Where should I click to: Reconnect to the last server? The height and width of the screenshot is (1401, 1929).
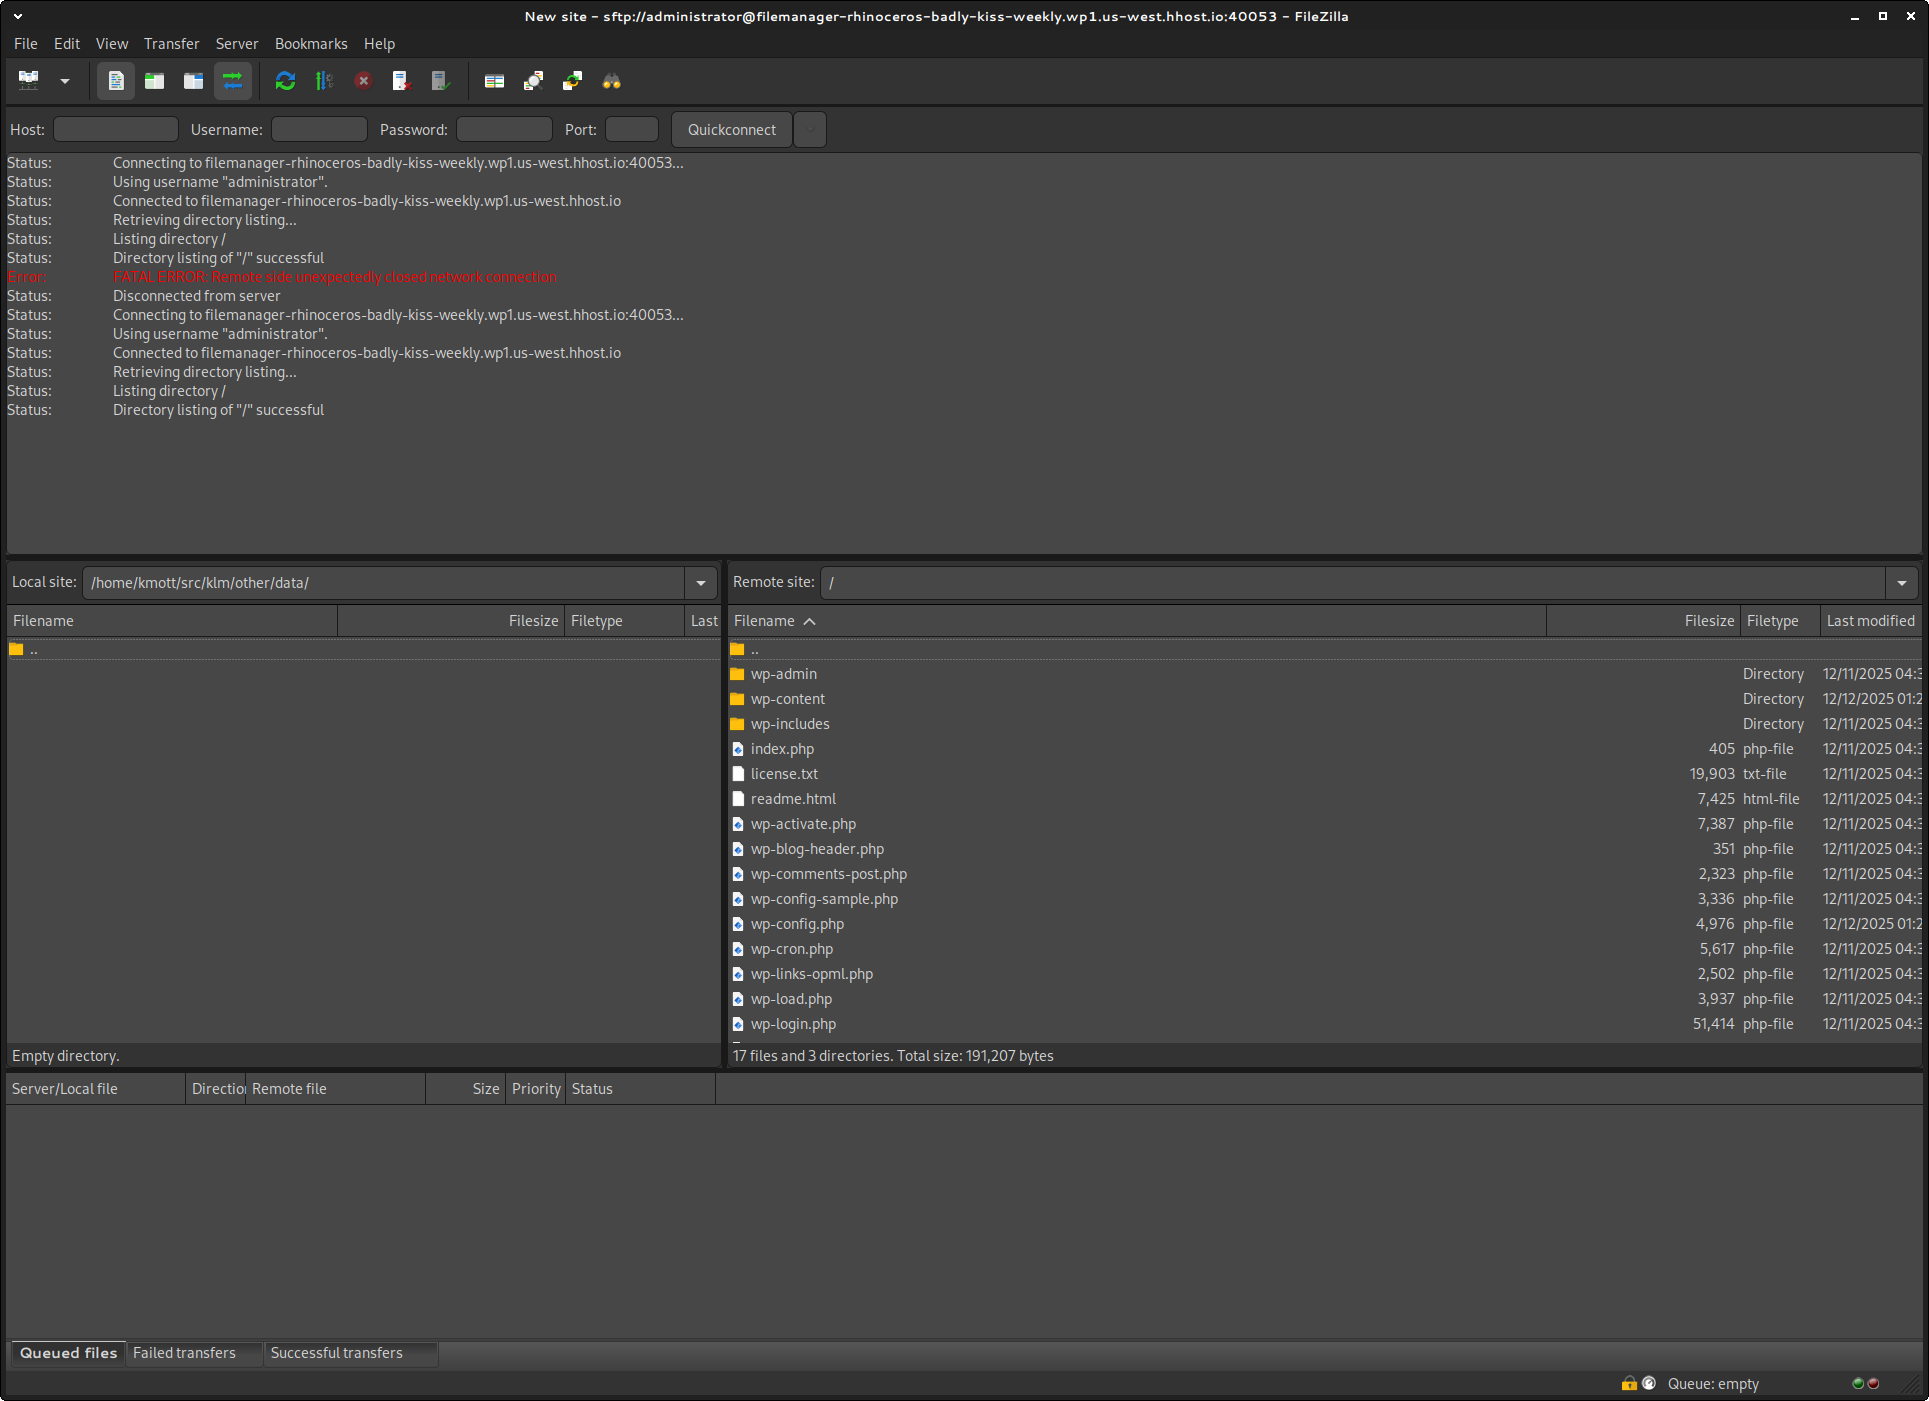(441, 81)
